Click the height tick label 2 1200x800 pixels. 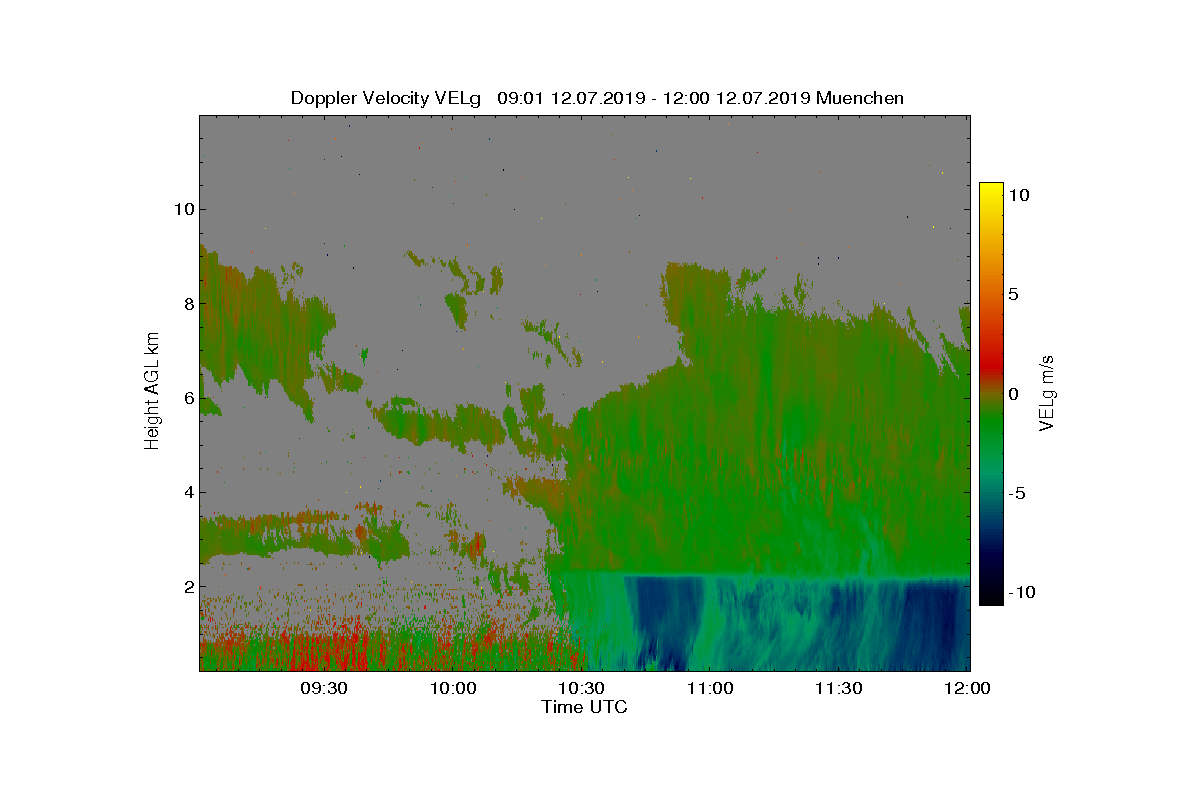coord(187,586)
